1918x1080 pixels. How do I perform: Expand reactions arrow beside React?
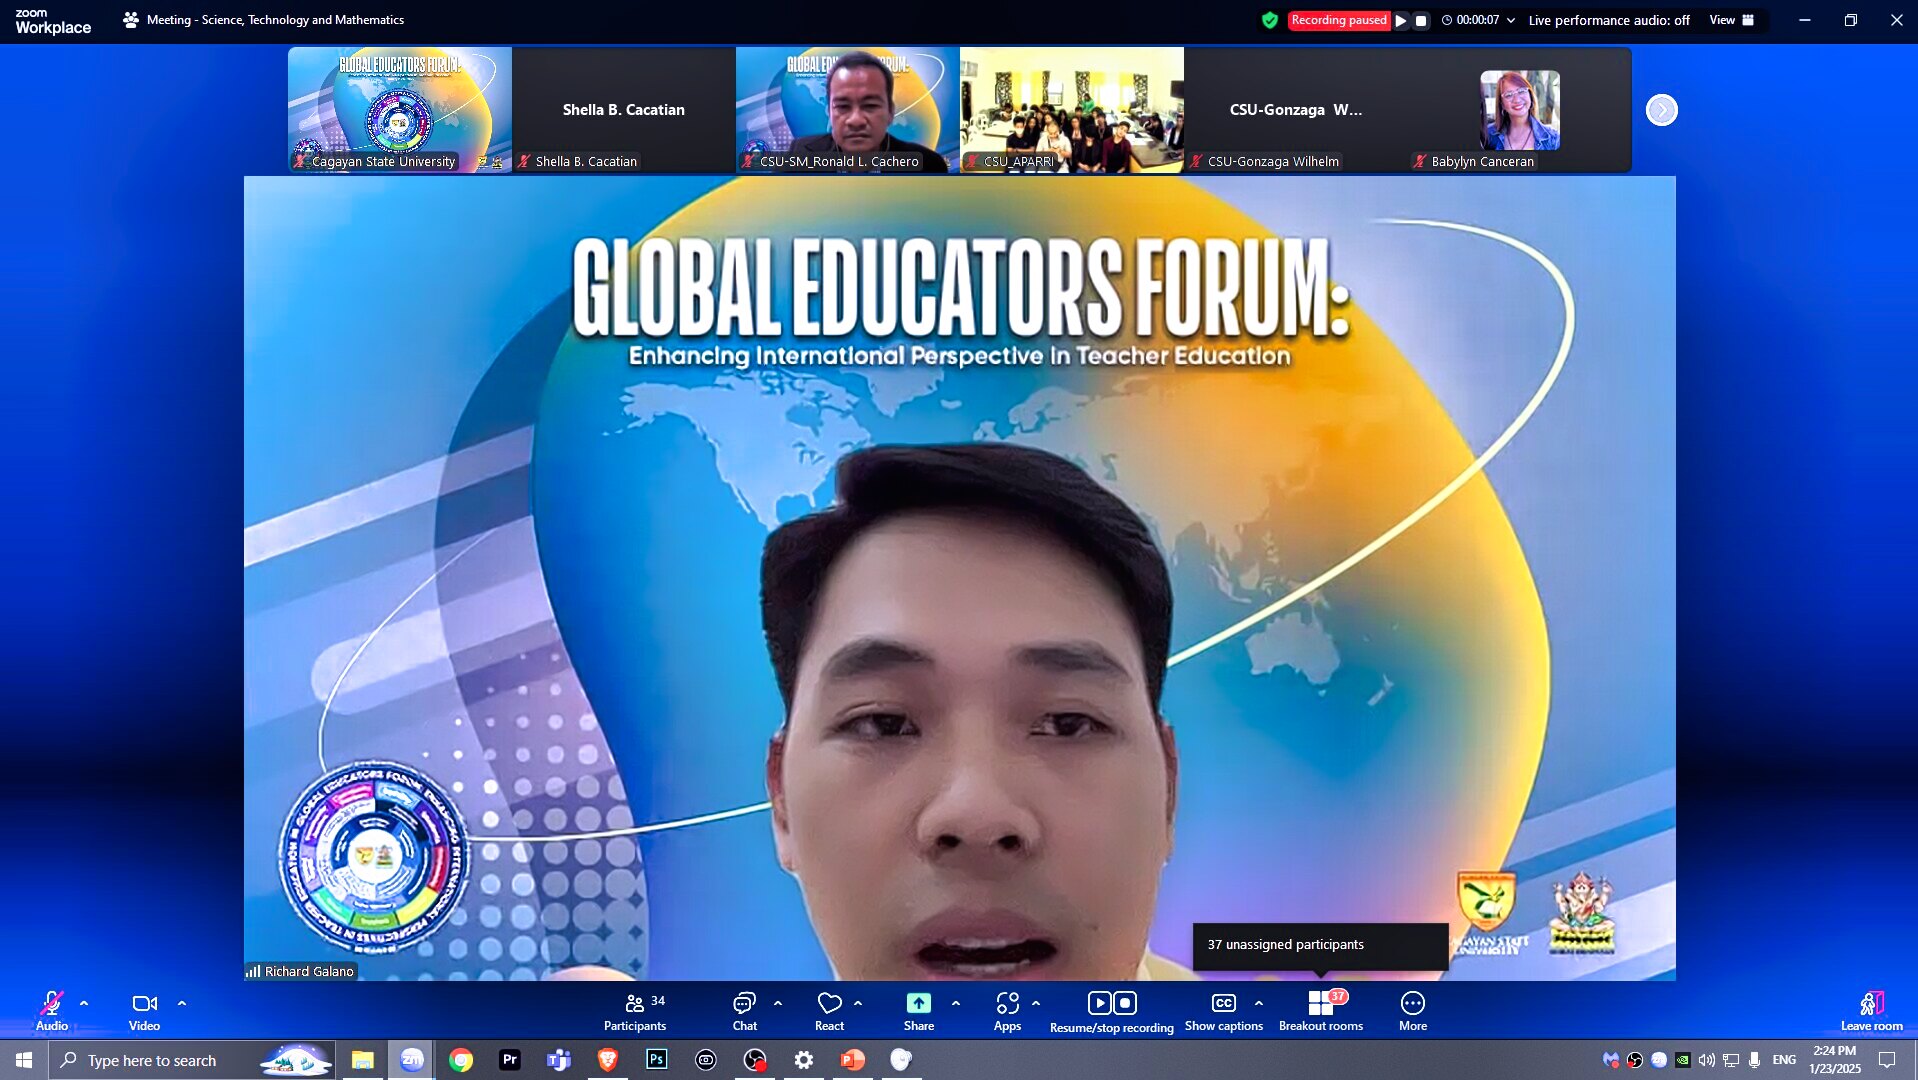click(x=858, y=1003)
